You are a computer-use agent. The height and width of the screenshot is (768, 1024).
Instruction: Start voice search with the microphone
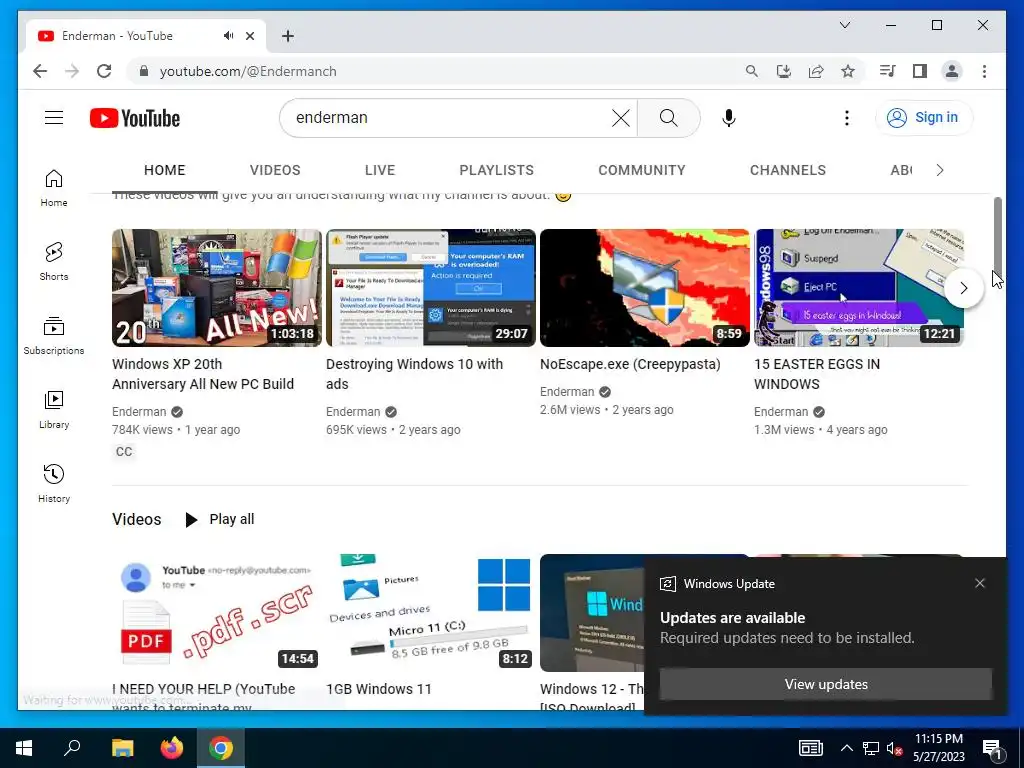pos(729,118)
